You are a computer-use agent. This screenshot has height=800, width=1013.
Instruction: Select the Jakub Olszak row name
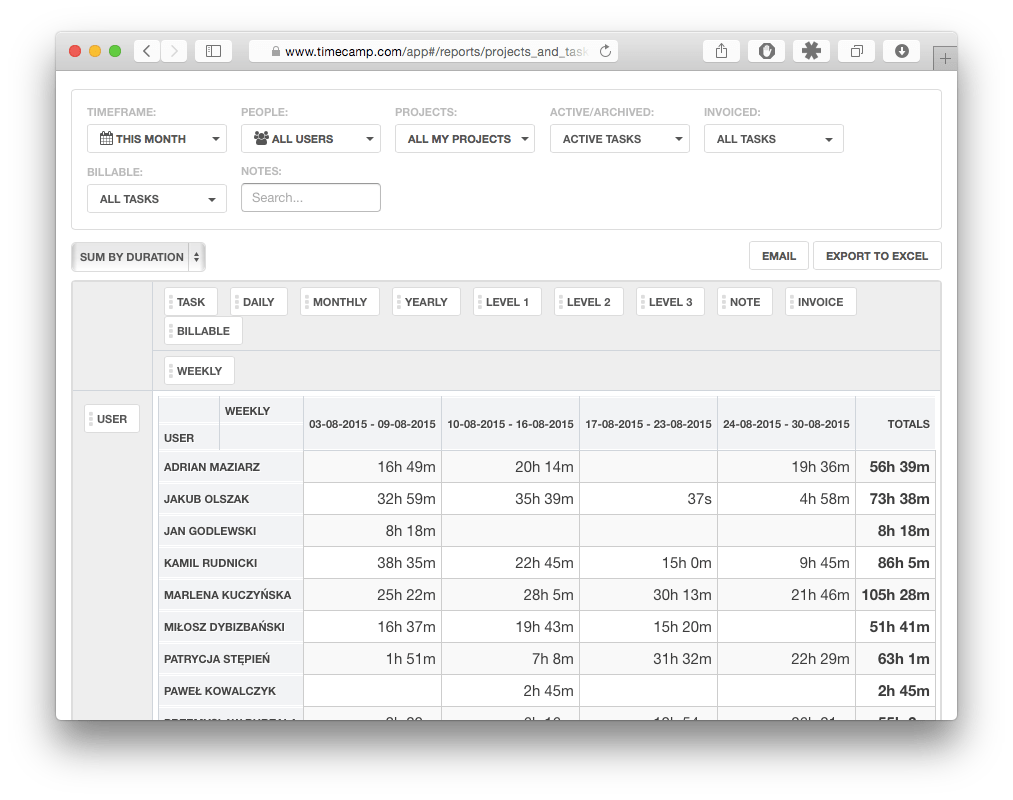pyautogui.click(x=206, y=499)
